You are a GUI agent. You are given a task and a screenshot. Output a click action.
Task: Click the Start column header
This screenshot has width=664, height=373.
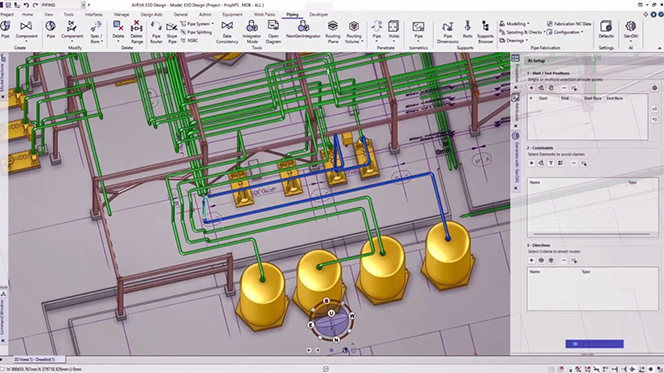point(543,98)
